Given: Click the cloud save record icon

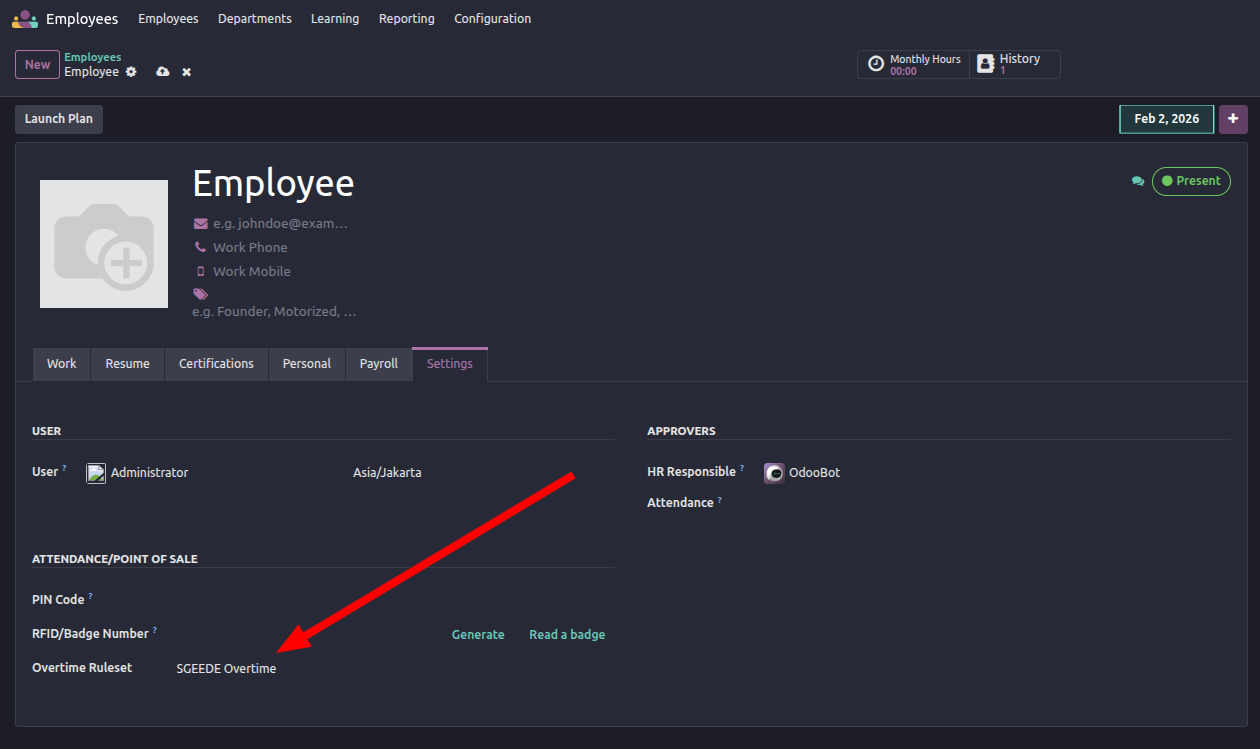Looking at the screenshot, I should [x=163, y=72].
